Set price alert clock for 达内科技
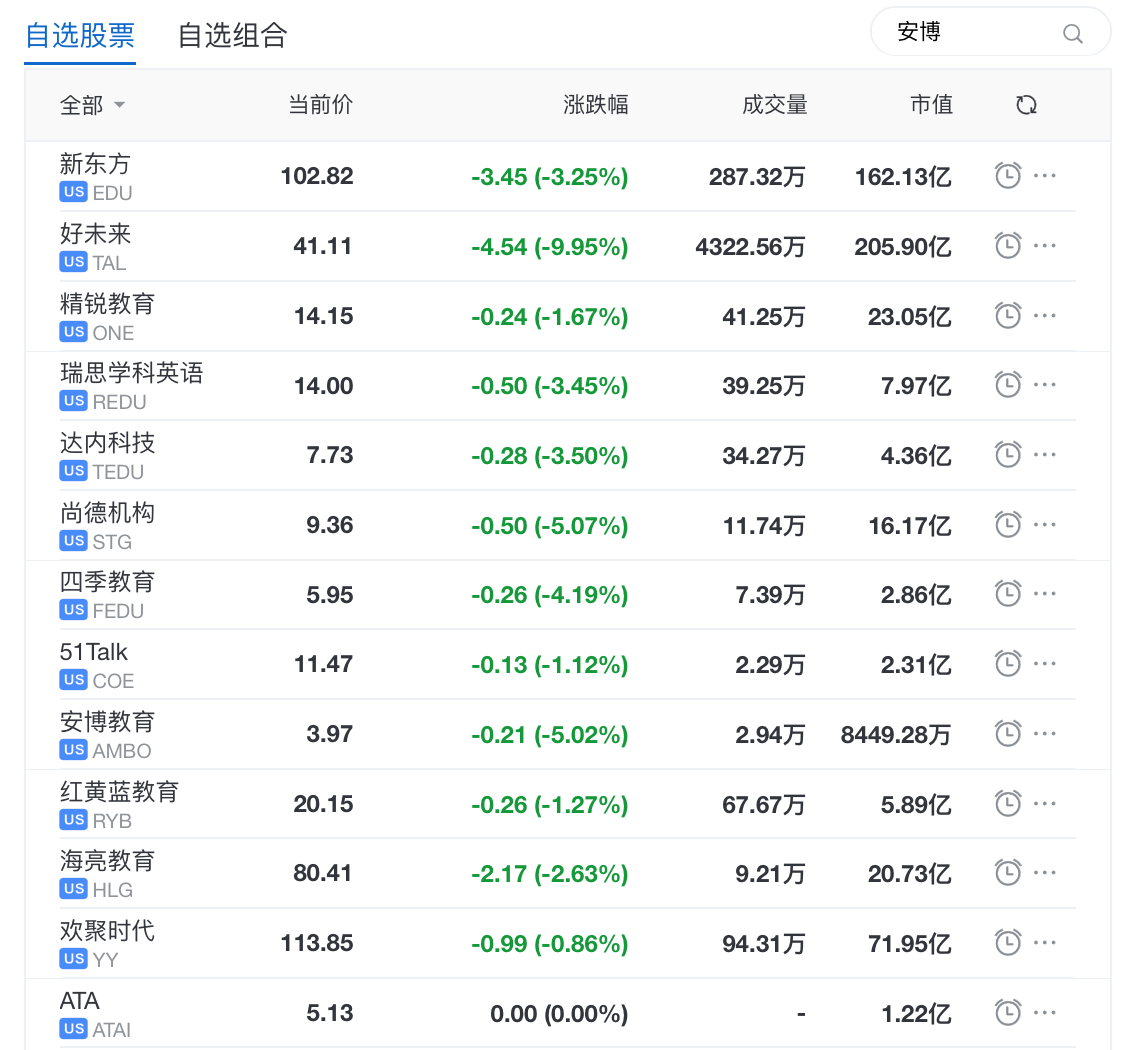1126x1050 pixels. pos(1008,455)
